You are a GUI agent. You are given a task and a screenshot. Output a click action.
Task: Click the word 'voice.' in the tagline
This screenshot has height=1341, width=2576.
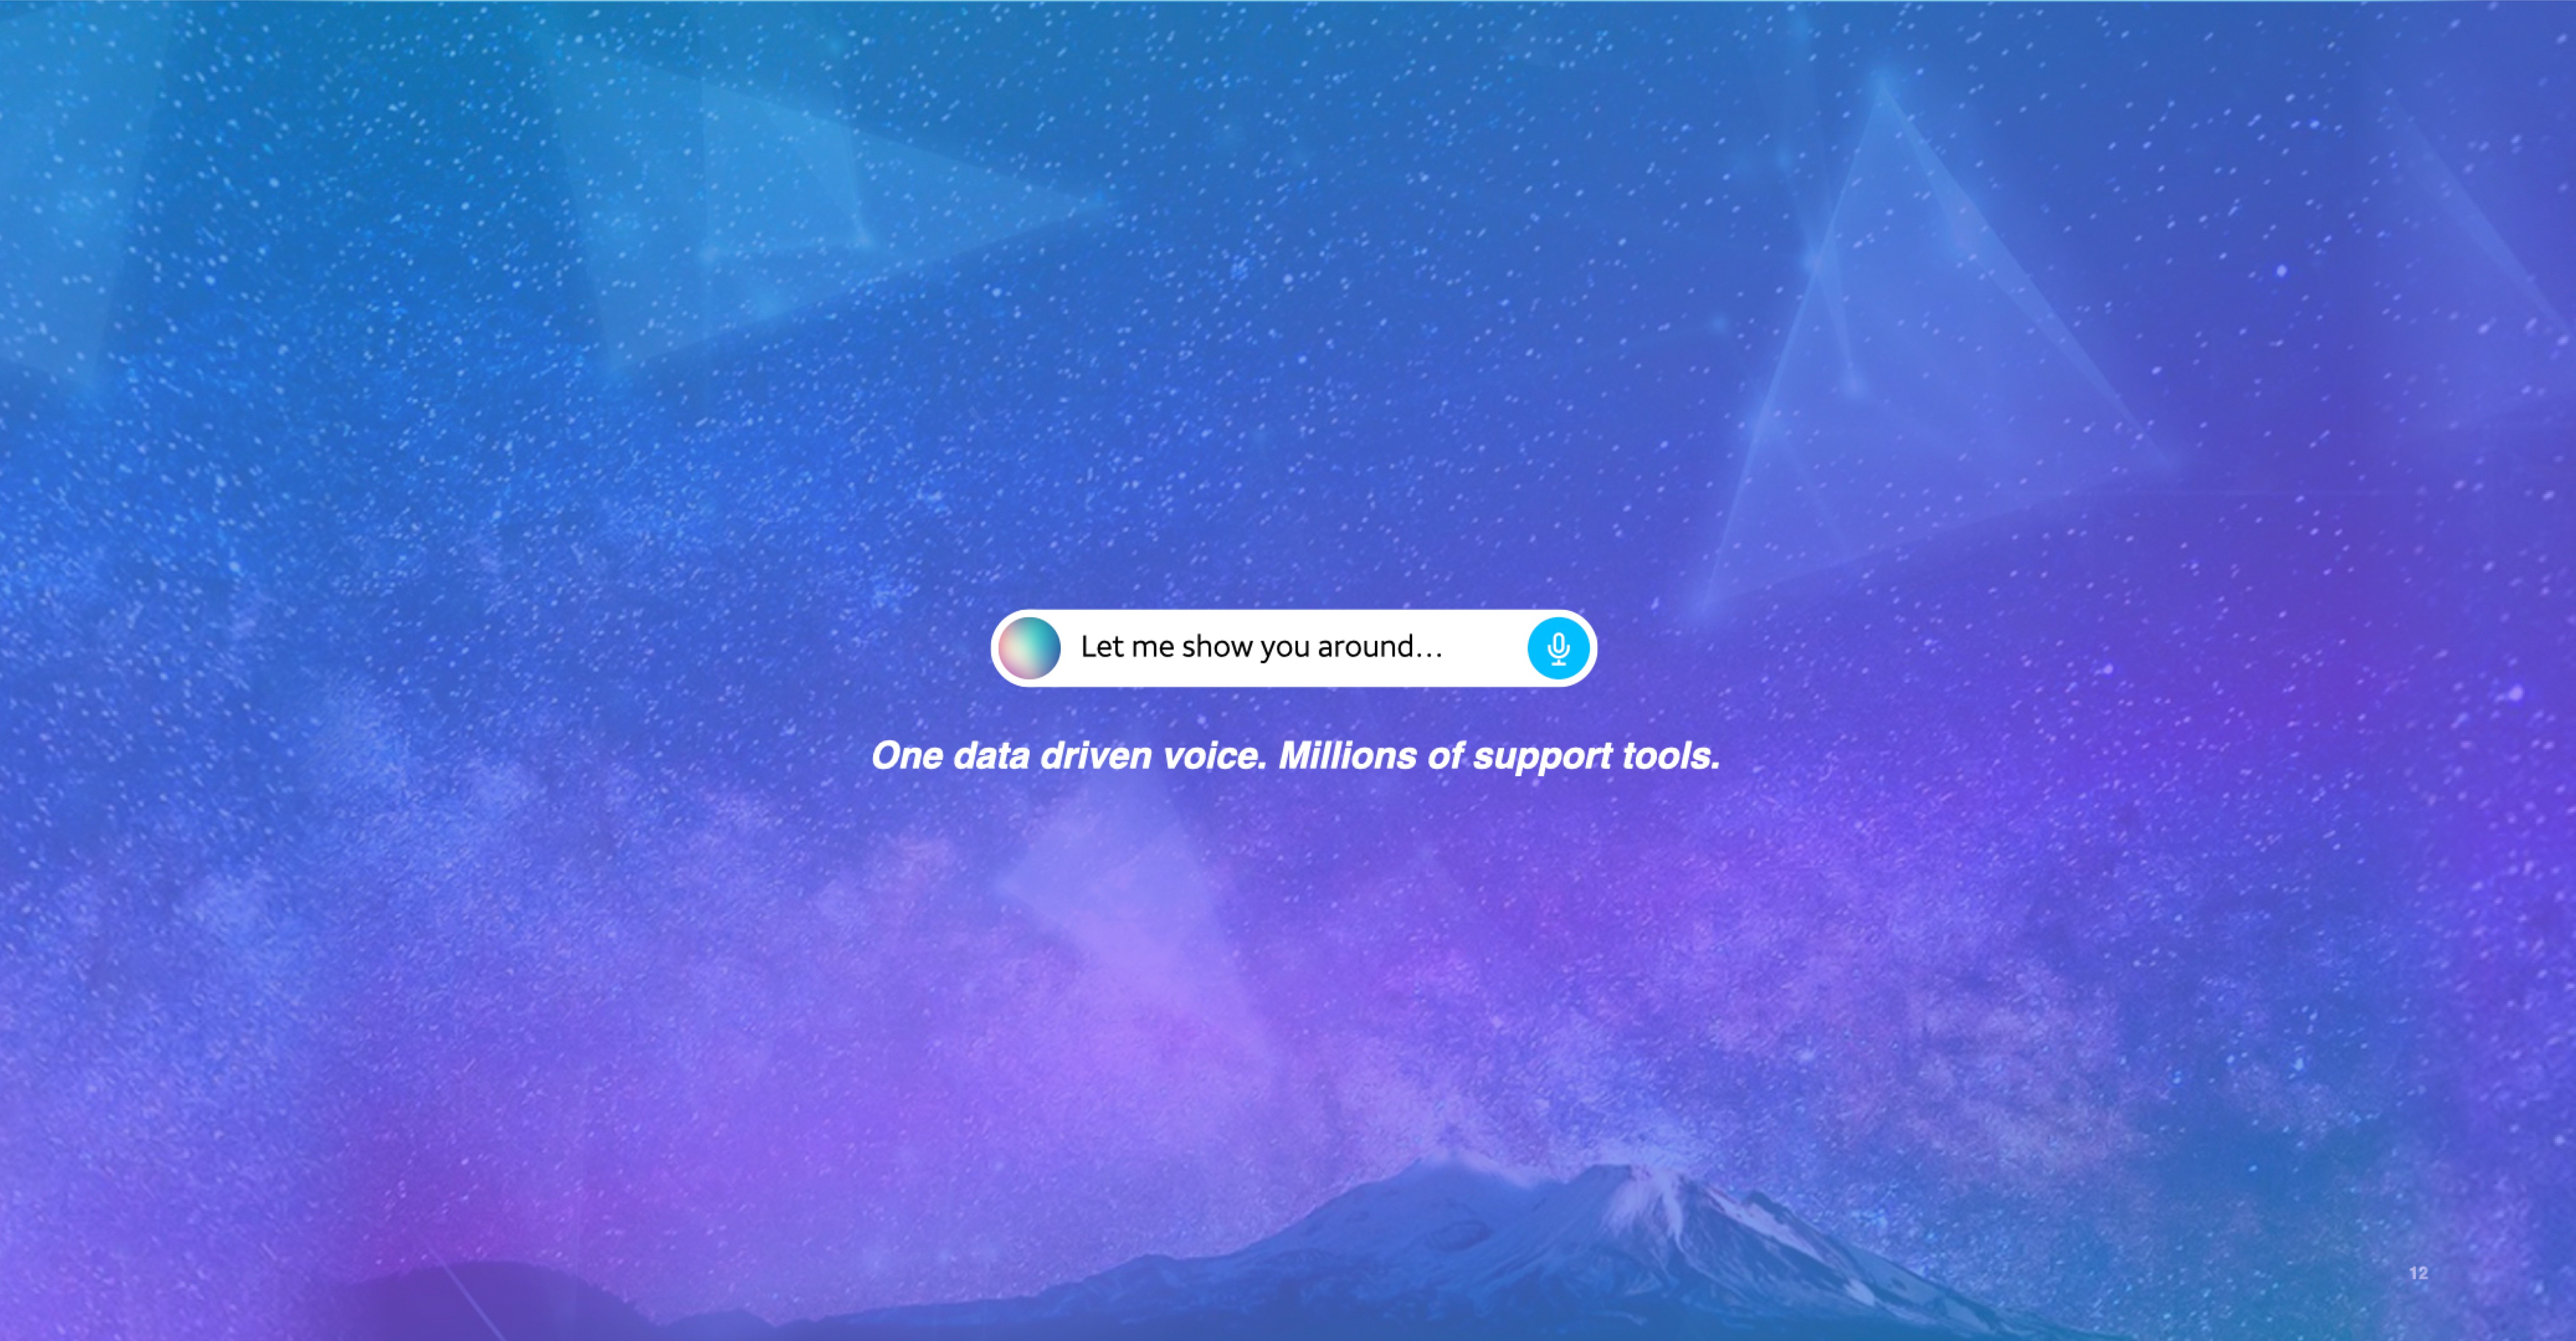(x=1213, y=756)
